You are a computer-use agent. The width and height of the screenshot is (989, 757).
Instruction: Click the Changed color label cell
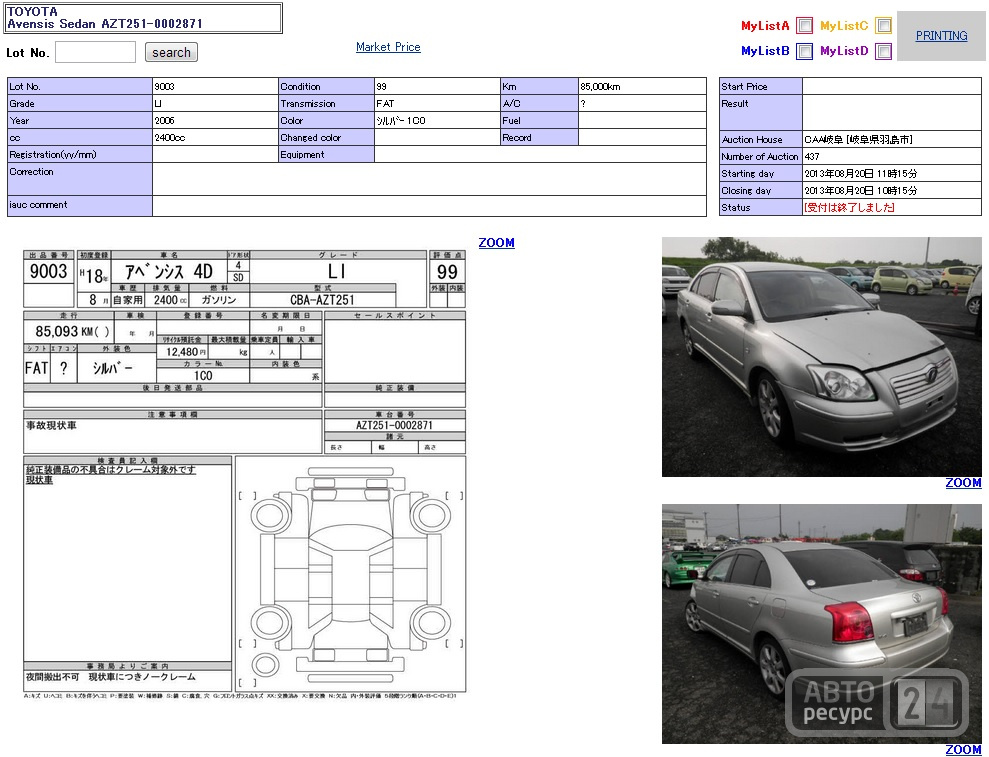(327, 138)
